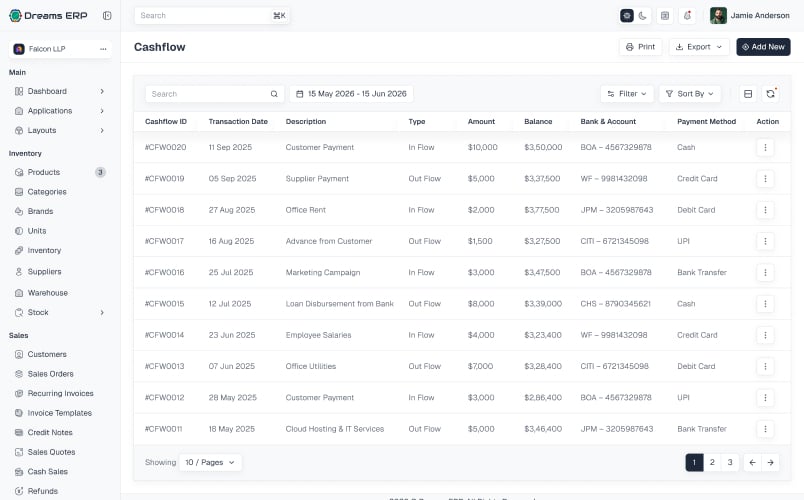Go to the next page arrow
Image resolution: width=804 pixels, height=500 pixels.
click(x=770, y=462)
